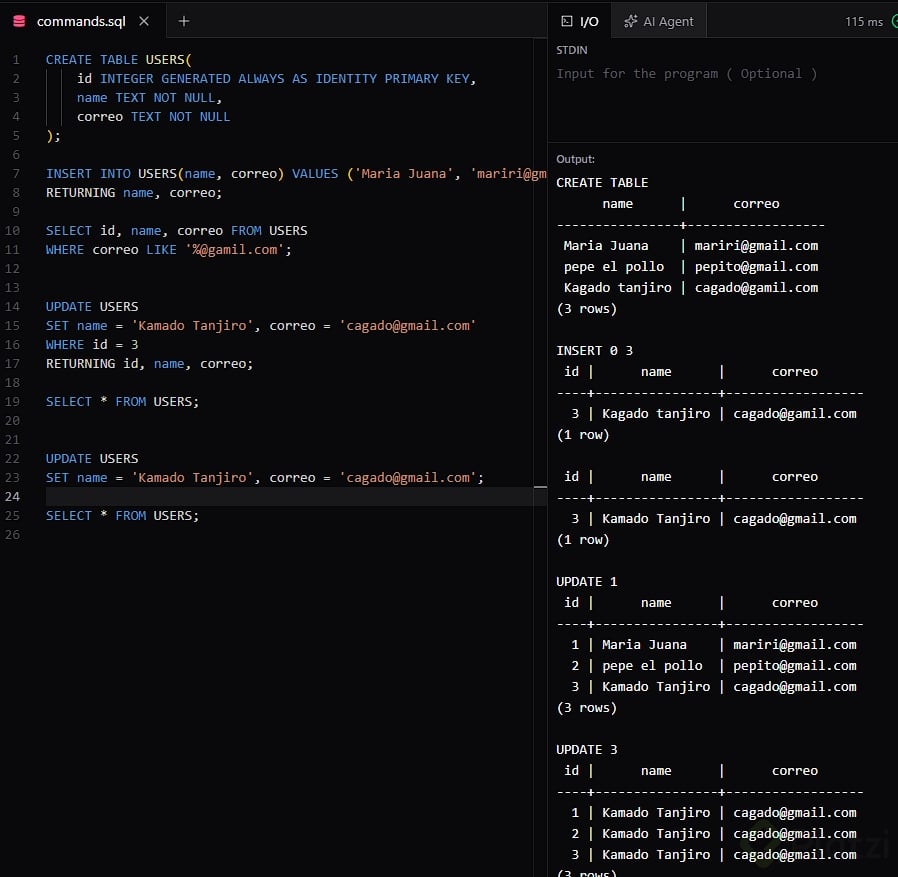Click the WHERE id = 3 line
This screenshot has height=877, width=898.
coord(92,344)
